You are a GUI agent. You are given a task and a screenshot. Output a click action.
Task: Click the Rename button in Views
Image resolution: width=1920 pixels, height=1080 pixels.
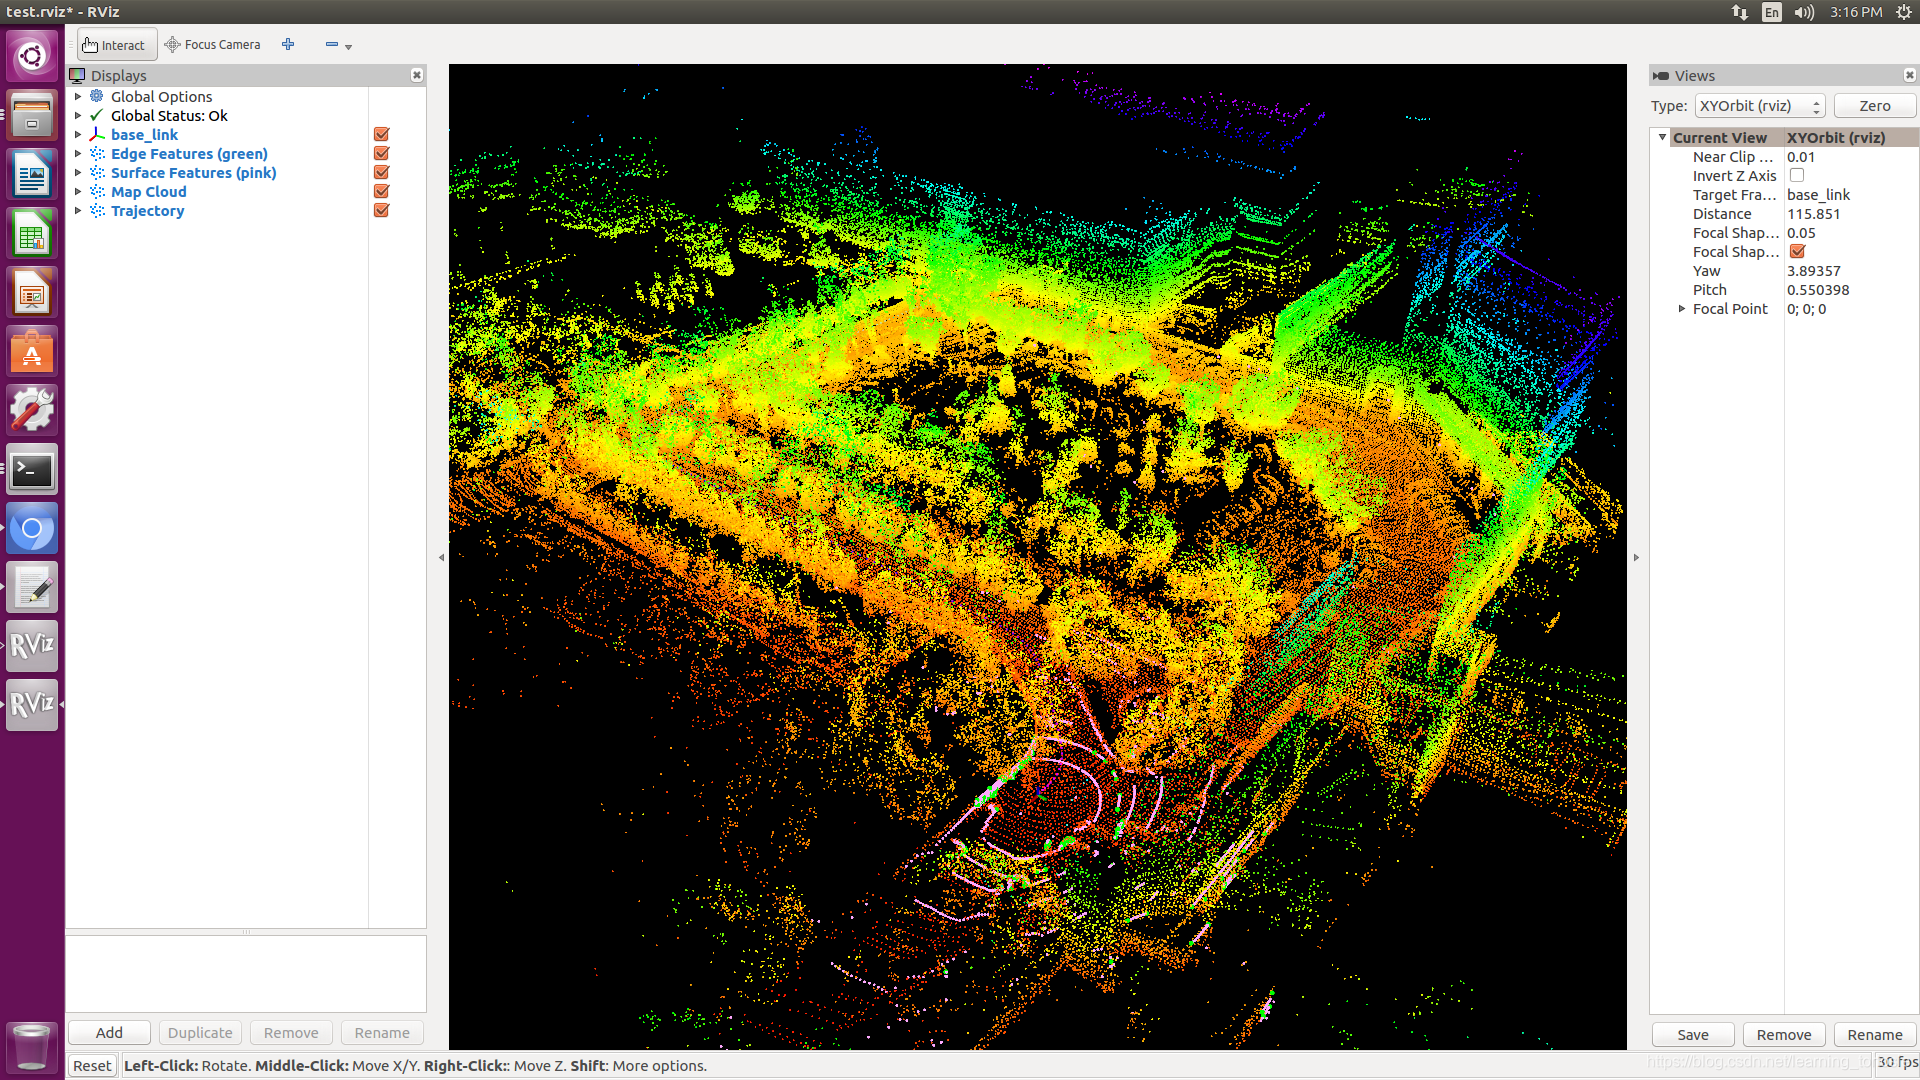[x=1875, y=1035]
